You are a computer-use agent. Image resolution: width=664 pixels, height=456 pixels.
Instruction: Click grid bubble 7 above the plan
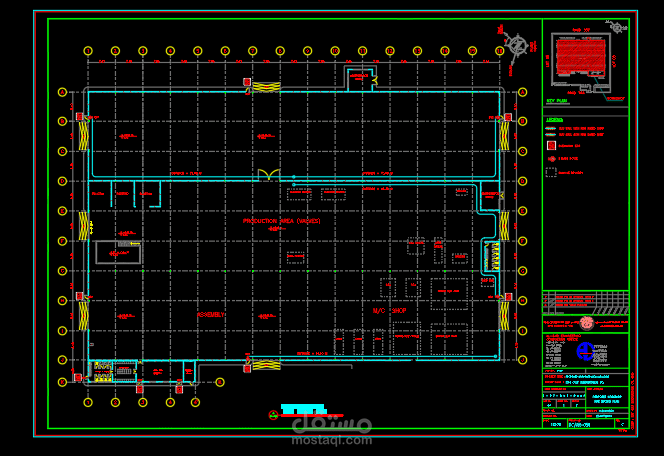(253, 51)
